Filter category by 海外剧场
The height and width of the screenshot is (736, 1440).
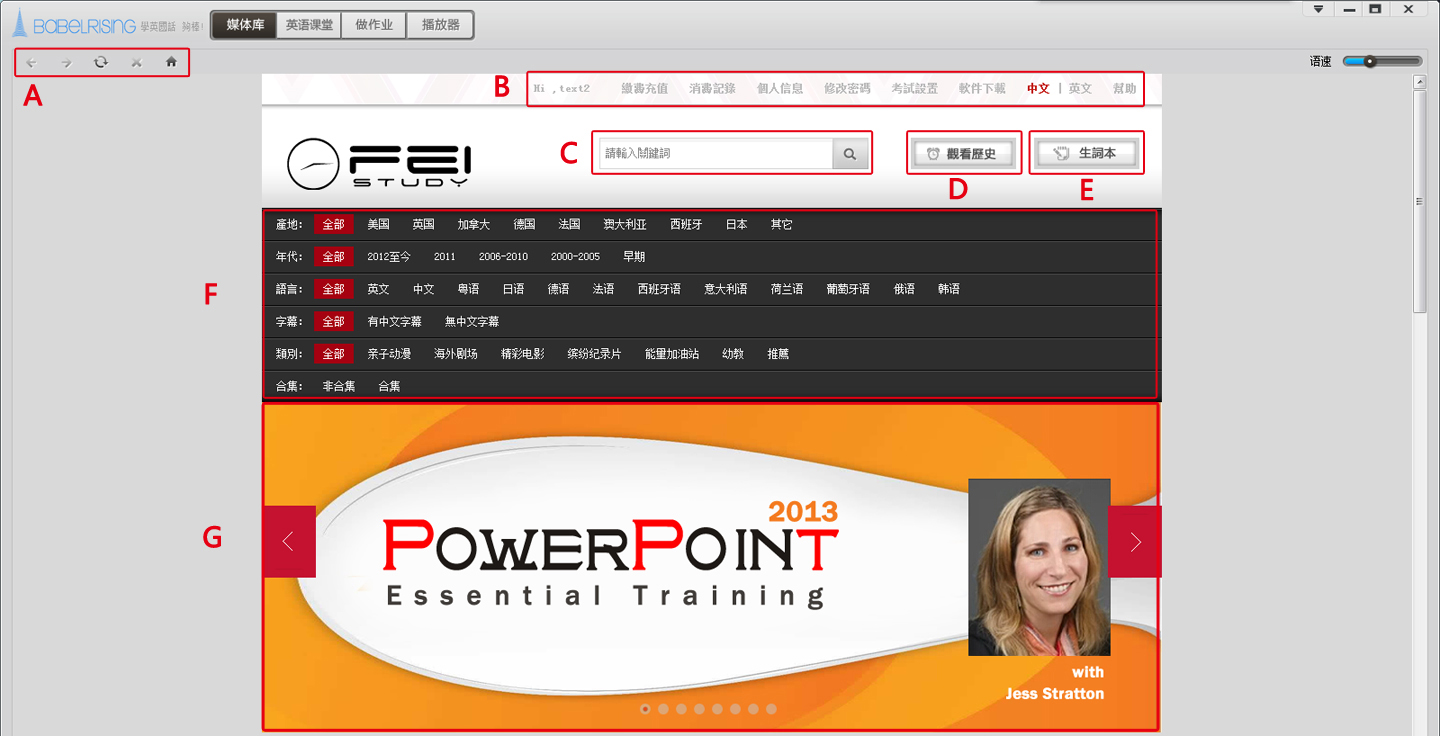pos(456,354)
